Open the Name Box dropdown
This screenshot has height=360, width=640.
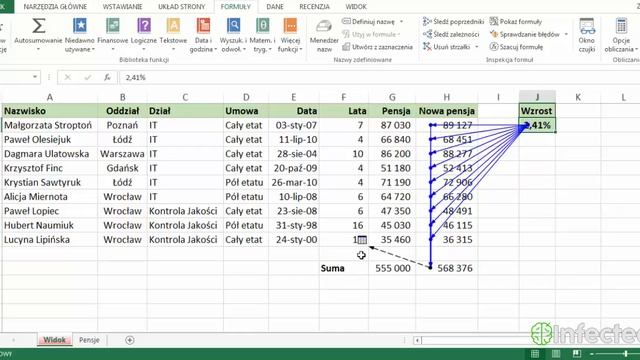click(35, 77)
